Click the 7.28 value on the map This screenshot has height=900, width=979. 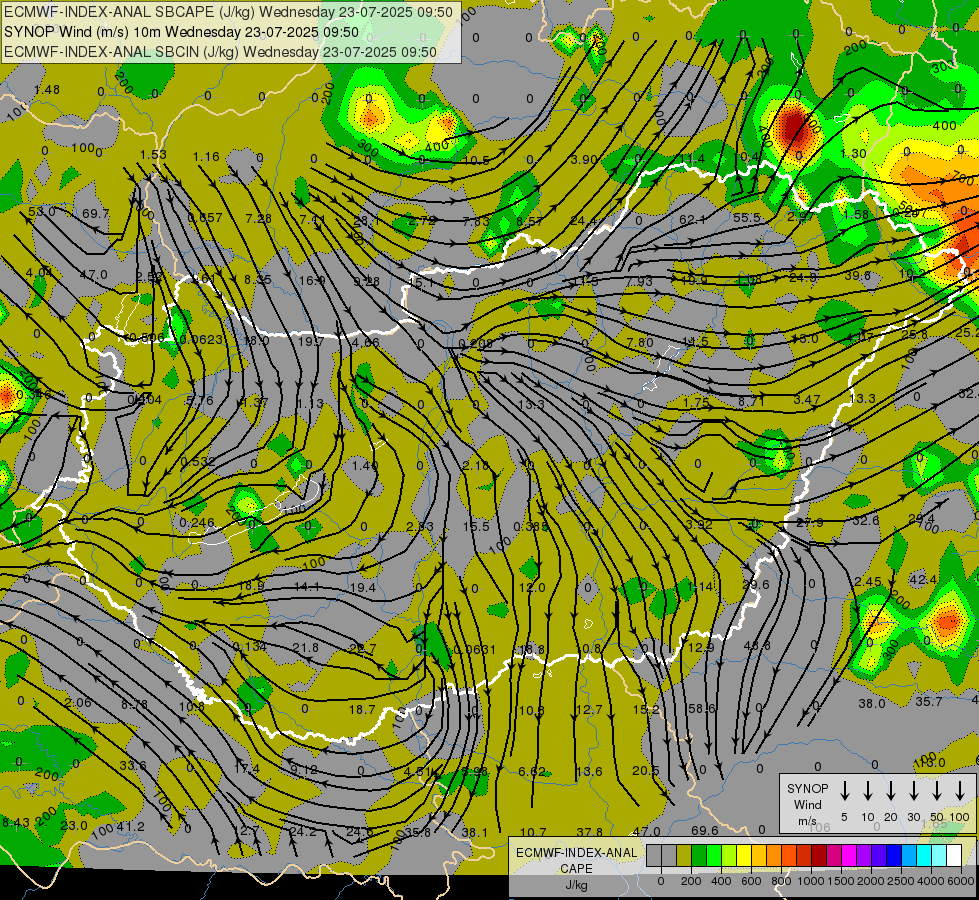pyautogui.click(x=258, y=218)
